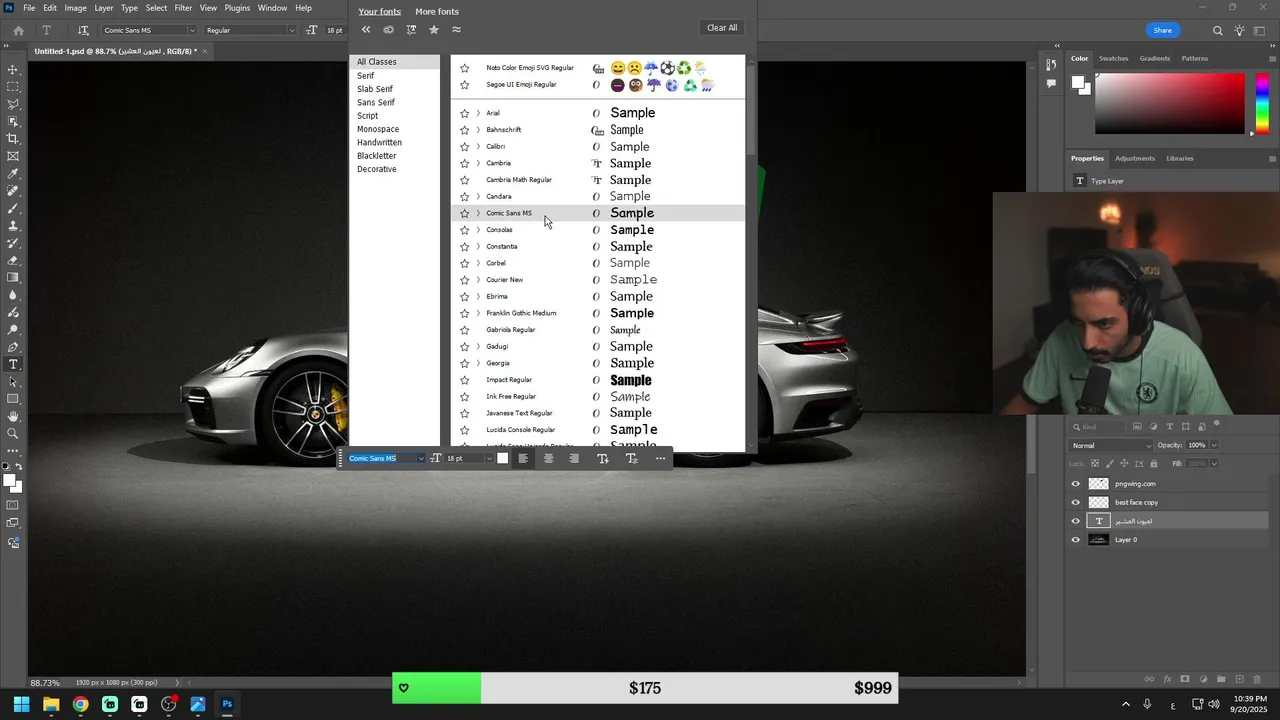1280x720 pixels.
Task: Select the Zoom tool in the toolbox
Action: click(13, 433)
